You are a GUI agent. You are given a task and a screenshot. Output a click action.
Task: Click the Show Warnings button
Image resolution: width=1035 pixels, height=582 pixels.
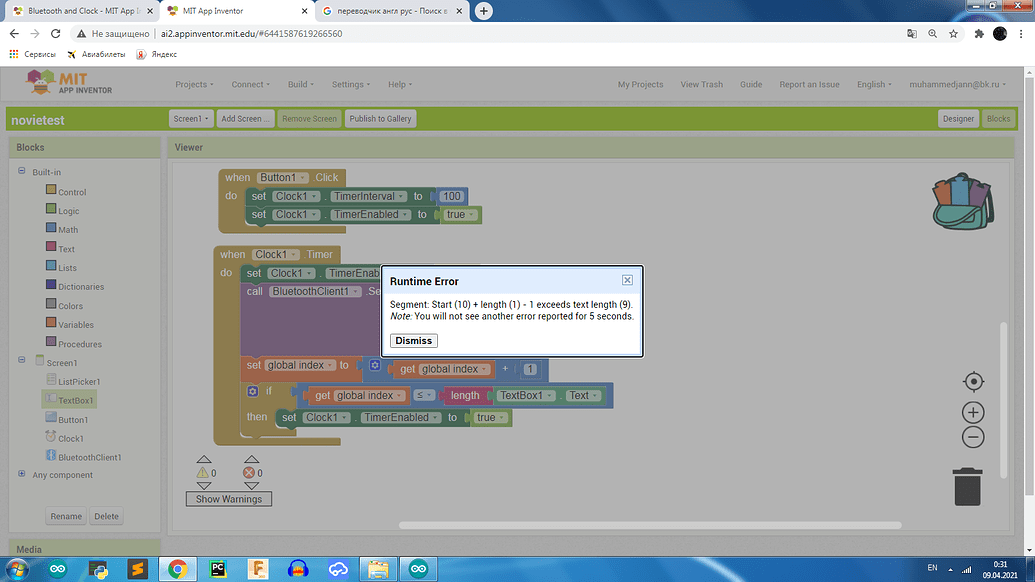(x=228, y=499)
